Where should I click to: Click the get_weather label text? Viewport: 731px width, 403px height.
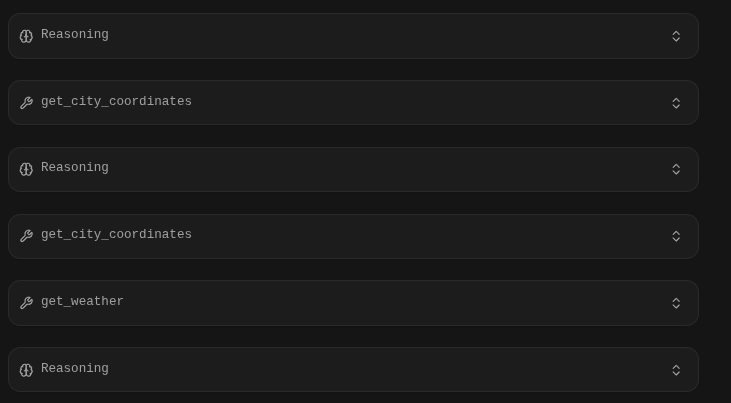[82, 302]
